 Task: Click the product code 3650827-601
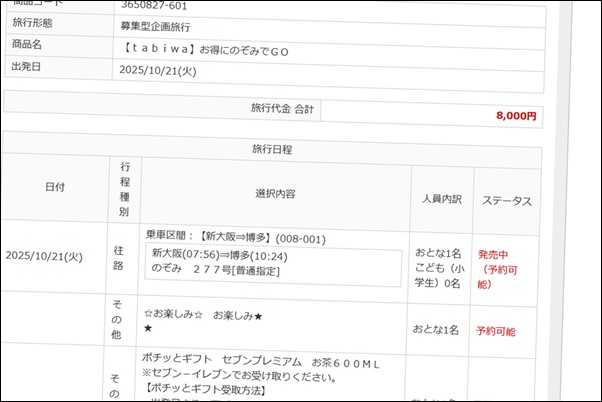[153, 4]
